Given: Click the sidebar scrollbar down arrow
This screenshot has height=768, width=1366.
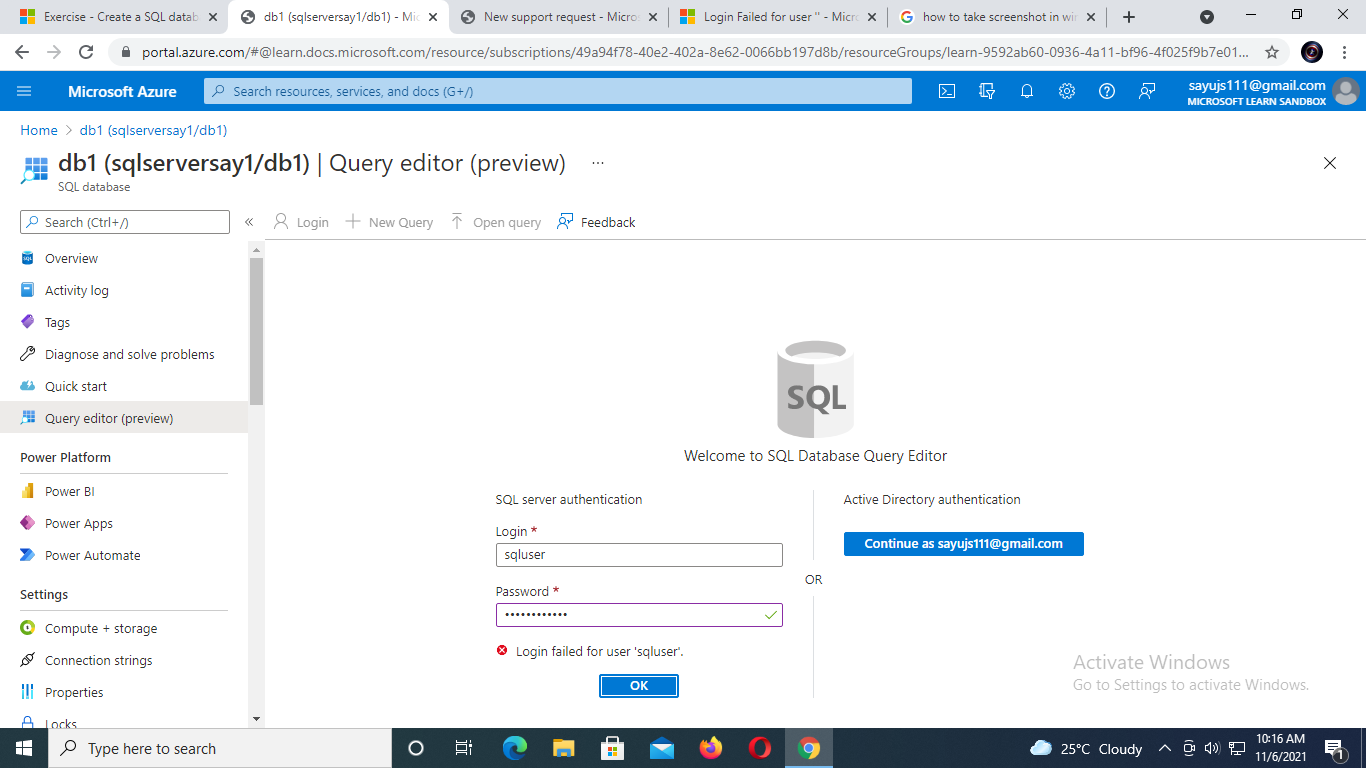Looking at the screenshot, I should point(256,718).
